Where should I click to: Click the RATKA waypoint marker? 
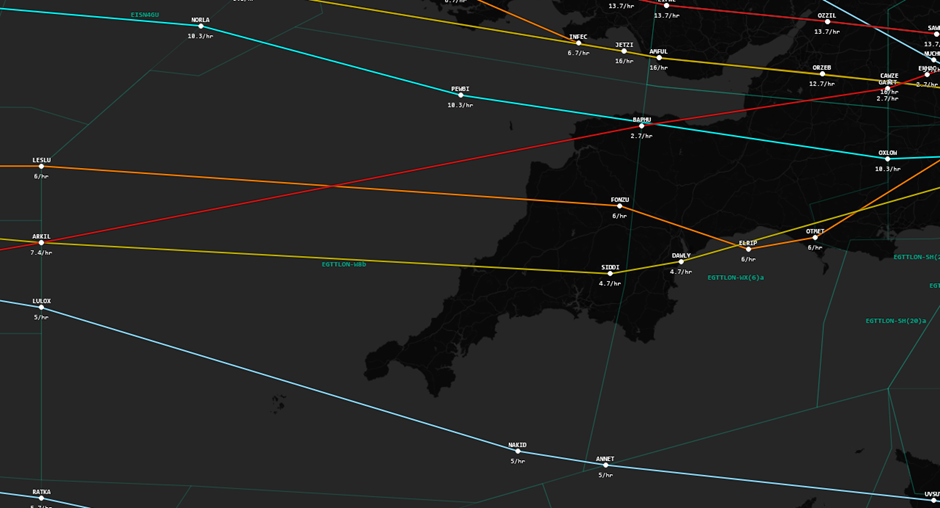tap(41, 498)
